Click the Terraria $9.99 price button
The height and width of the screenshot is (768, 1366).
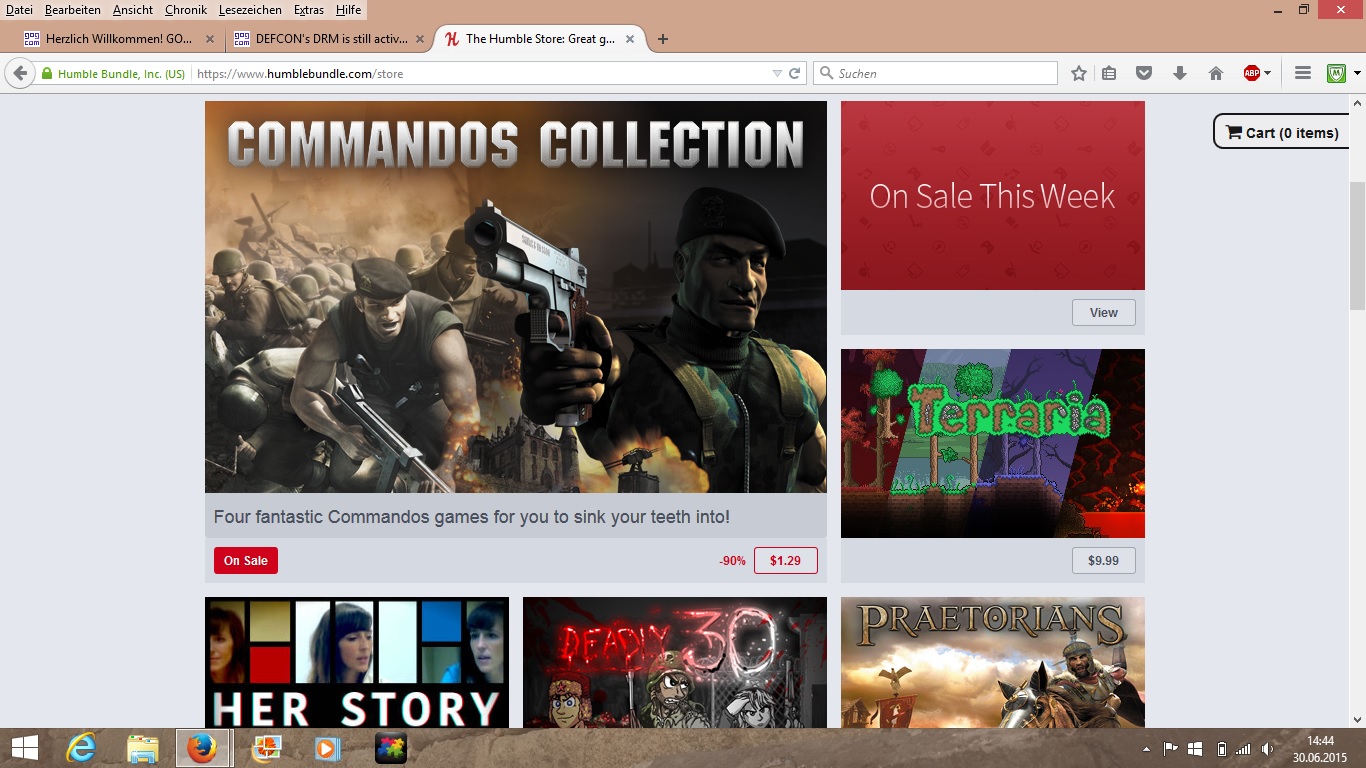[x=1104, y=560]
